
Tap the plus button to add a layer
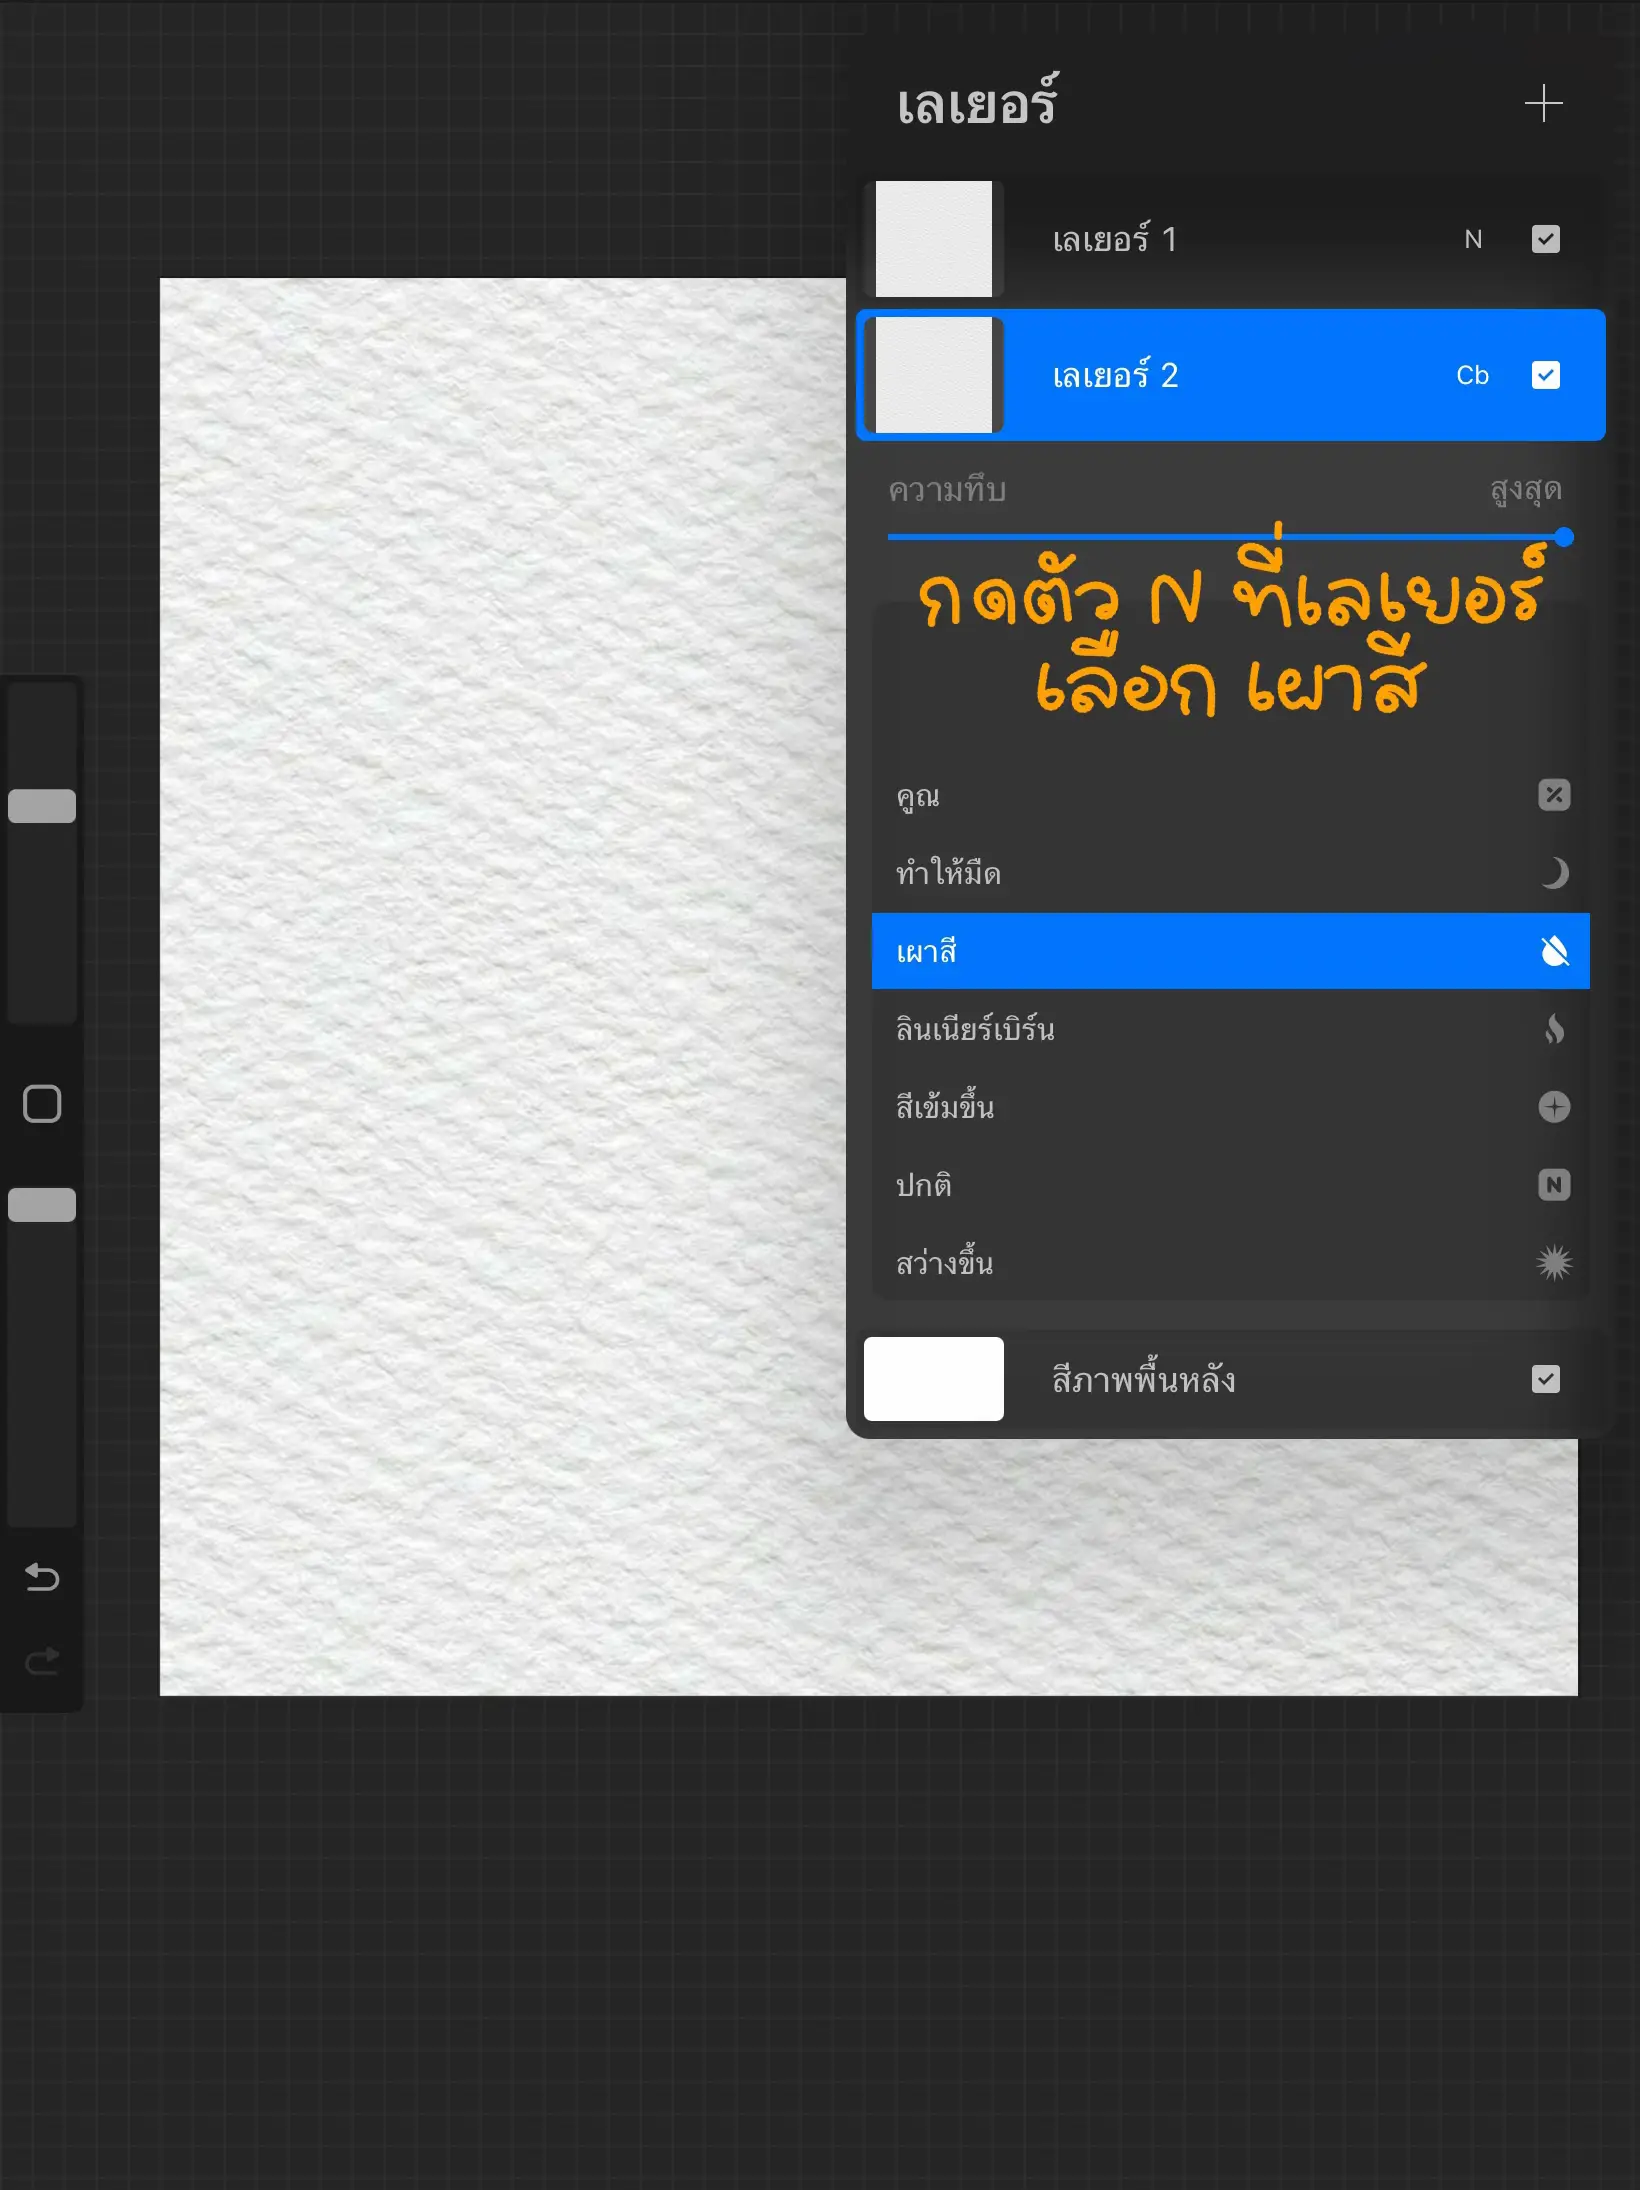point(1544,103)
